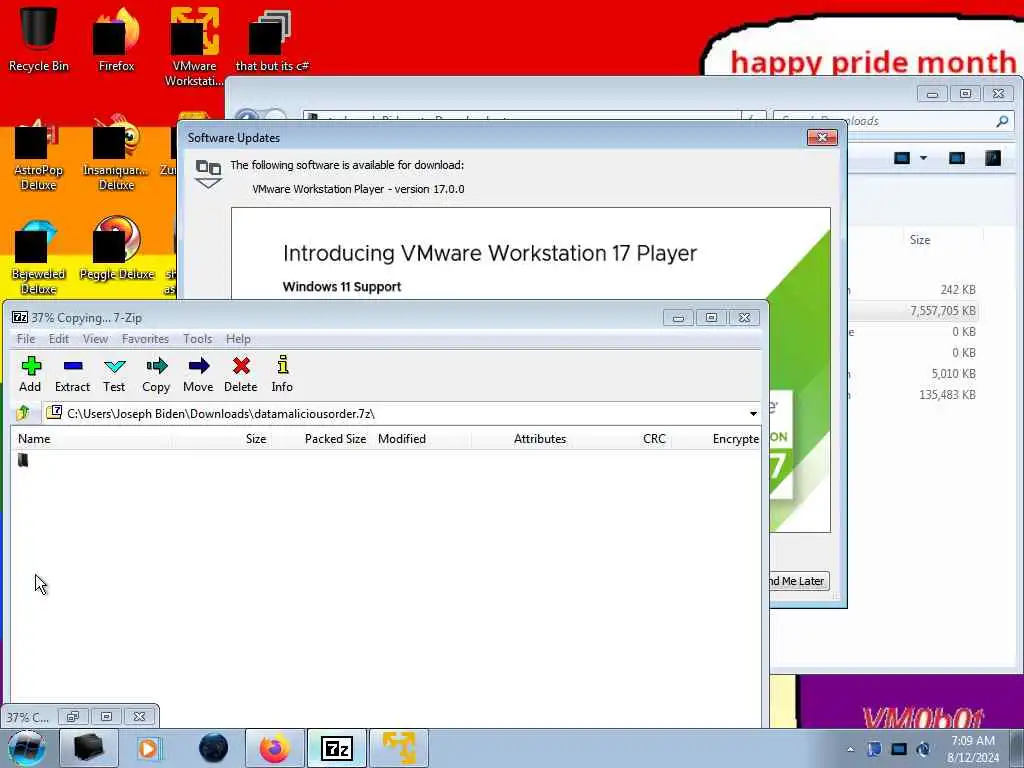
Task: Switch to 7-Zip taskbar button
Action: click(x=337, y=748)
